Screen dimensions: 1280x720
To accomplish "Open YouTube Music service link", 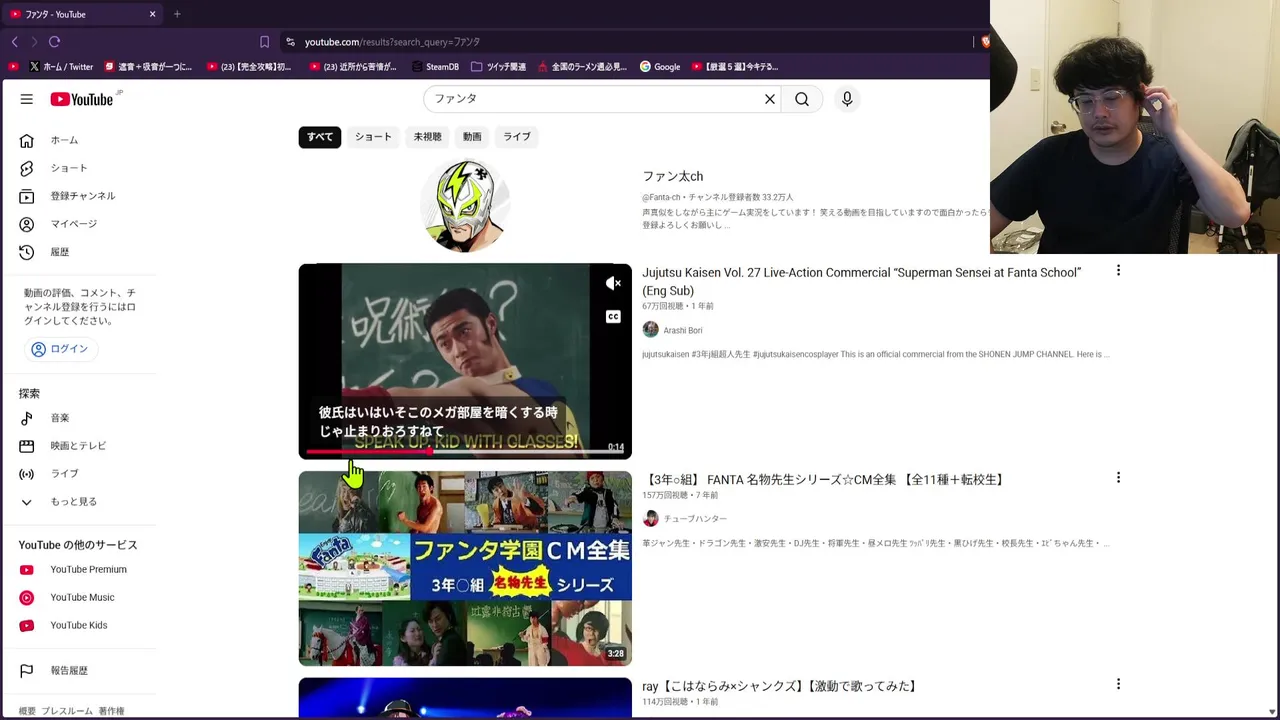I will (82, 598).
